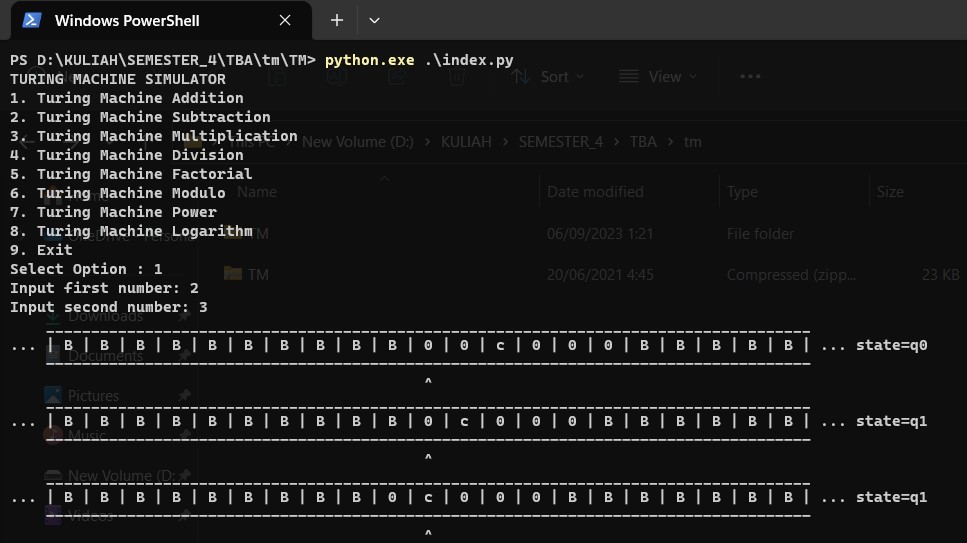Open a new terminal tab
The image size is (967, 543).
[337, 20]
